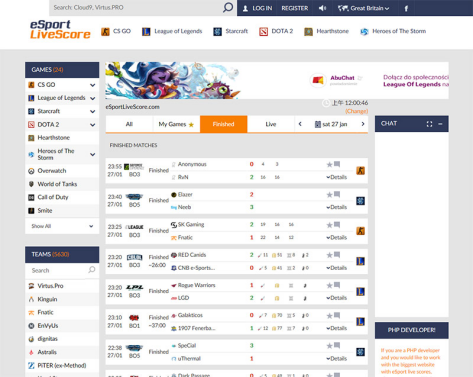Open the calendar at sat 27 jan
Image resolution: width=473 pixels, height=377 pixels.
[331, 124]
